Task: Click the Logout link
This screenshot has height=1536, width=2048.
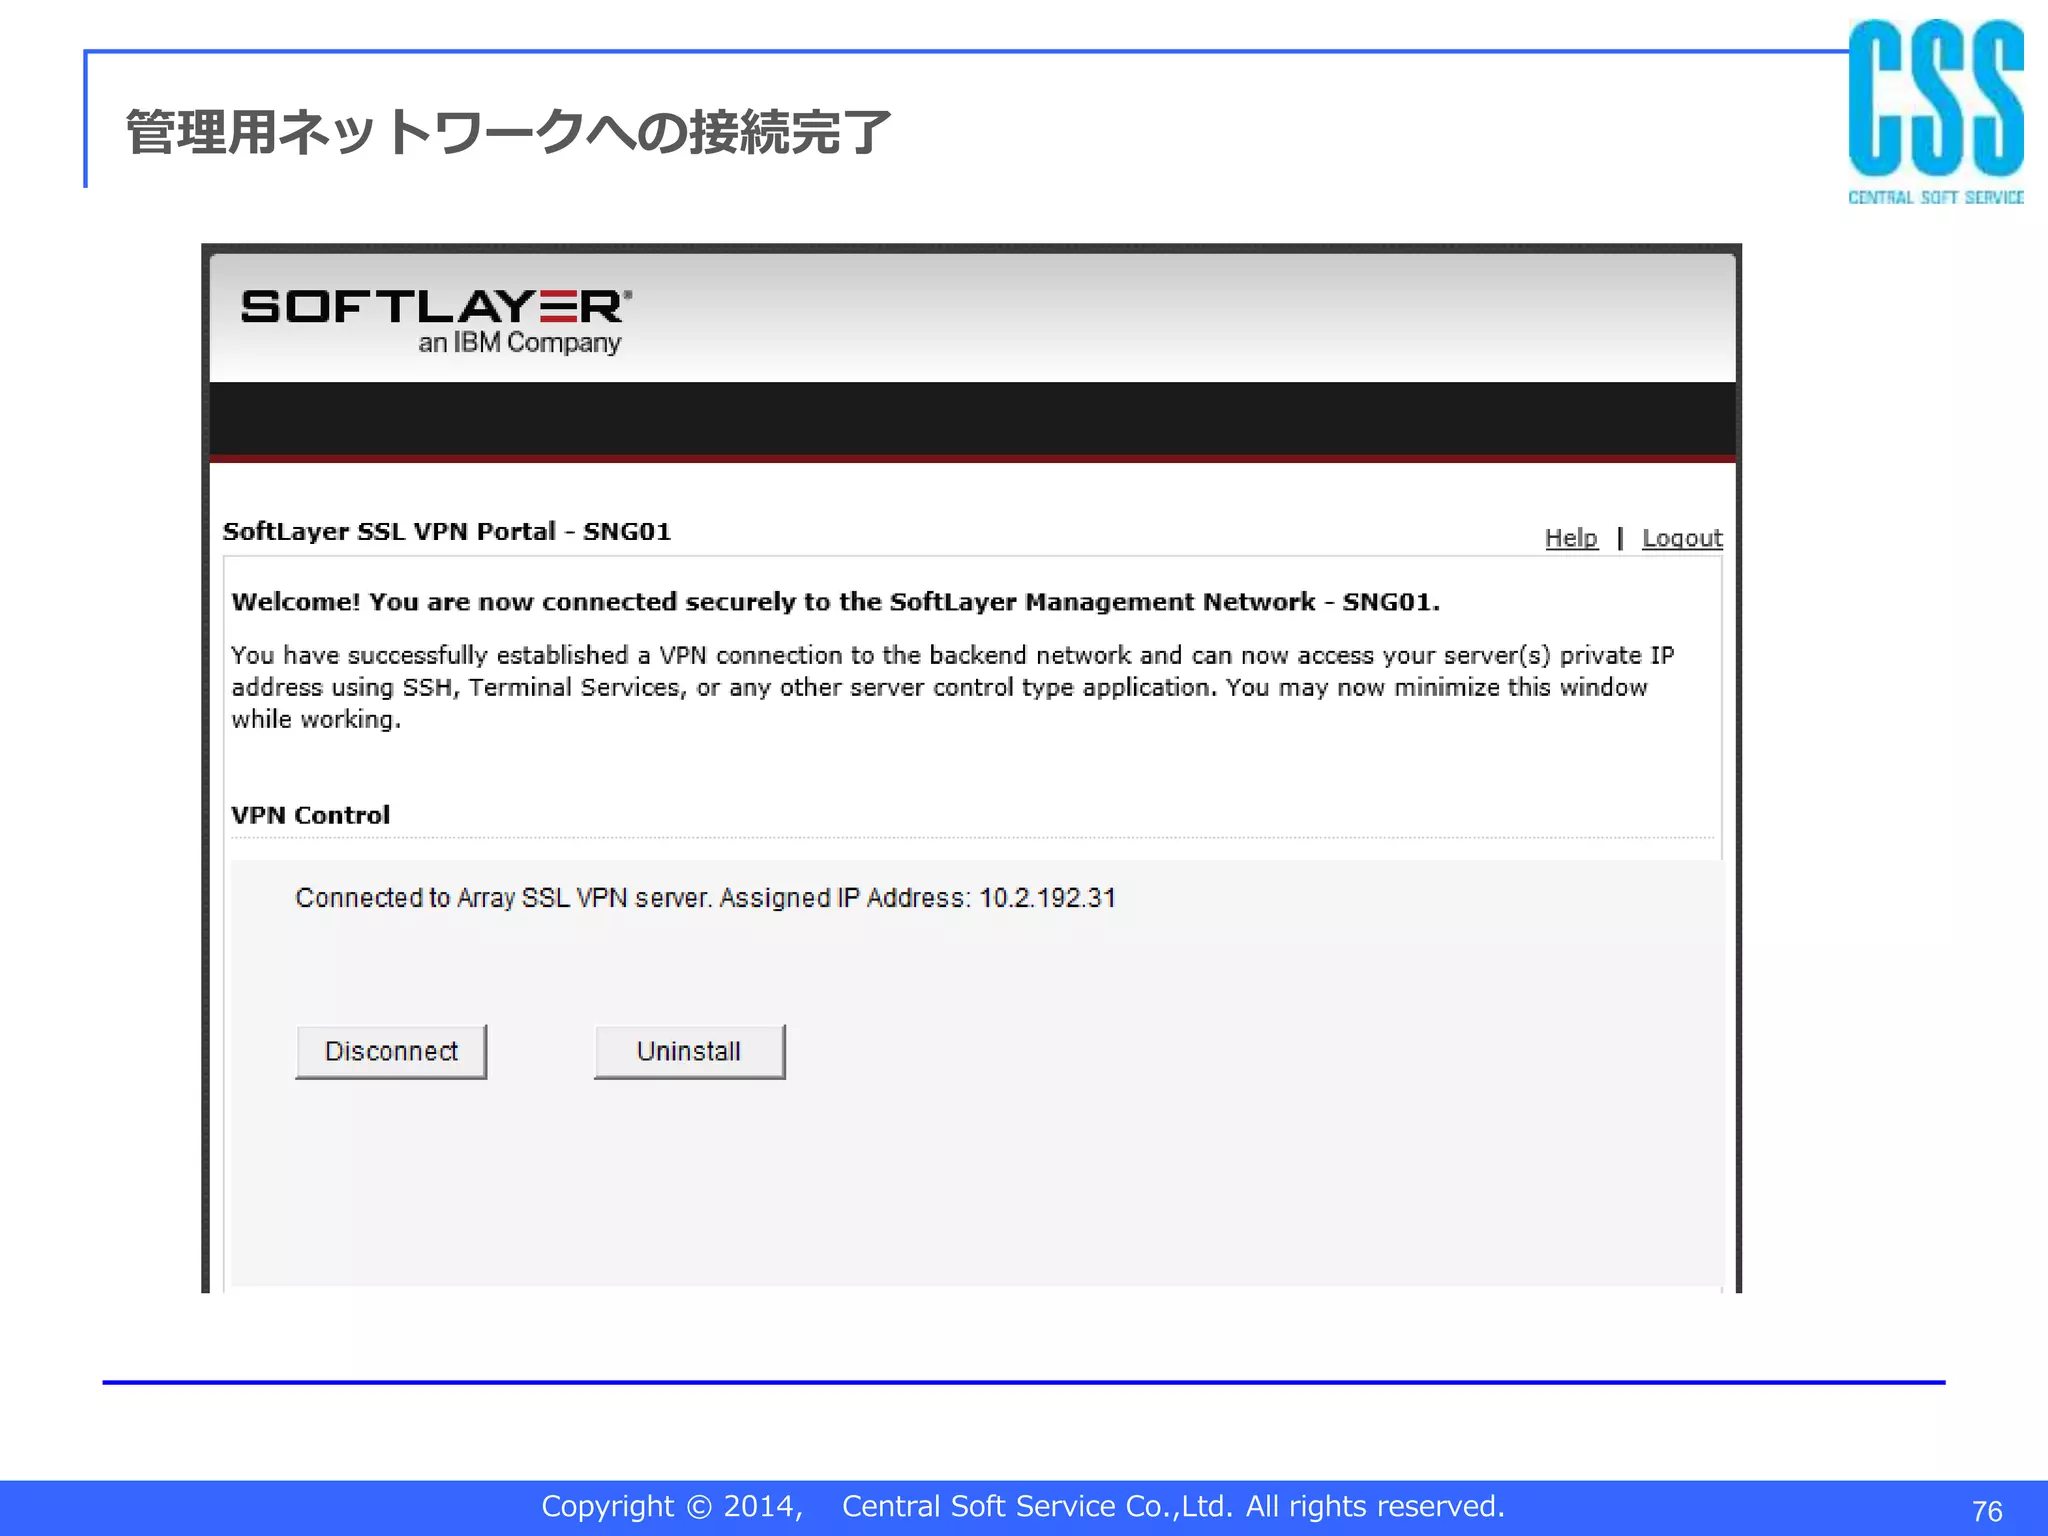Action: (x=1682, y=538)
